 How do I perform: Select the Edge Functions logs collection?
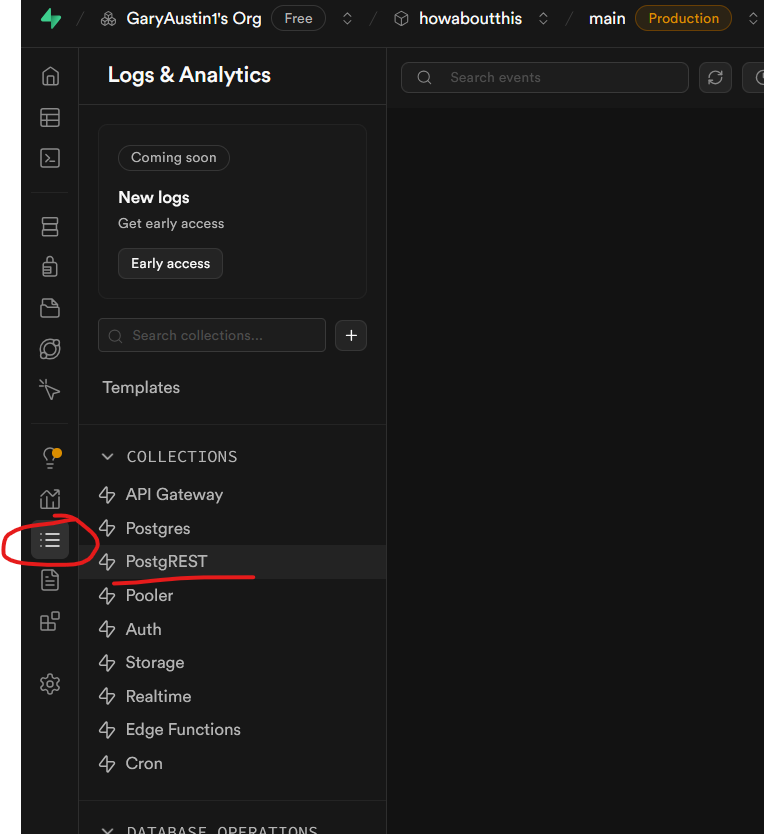(x=183, y=730)
